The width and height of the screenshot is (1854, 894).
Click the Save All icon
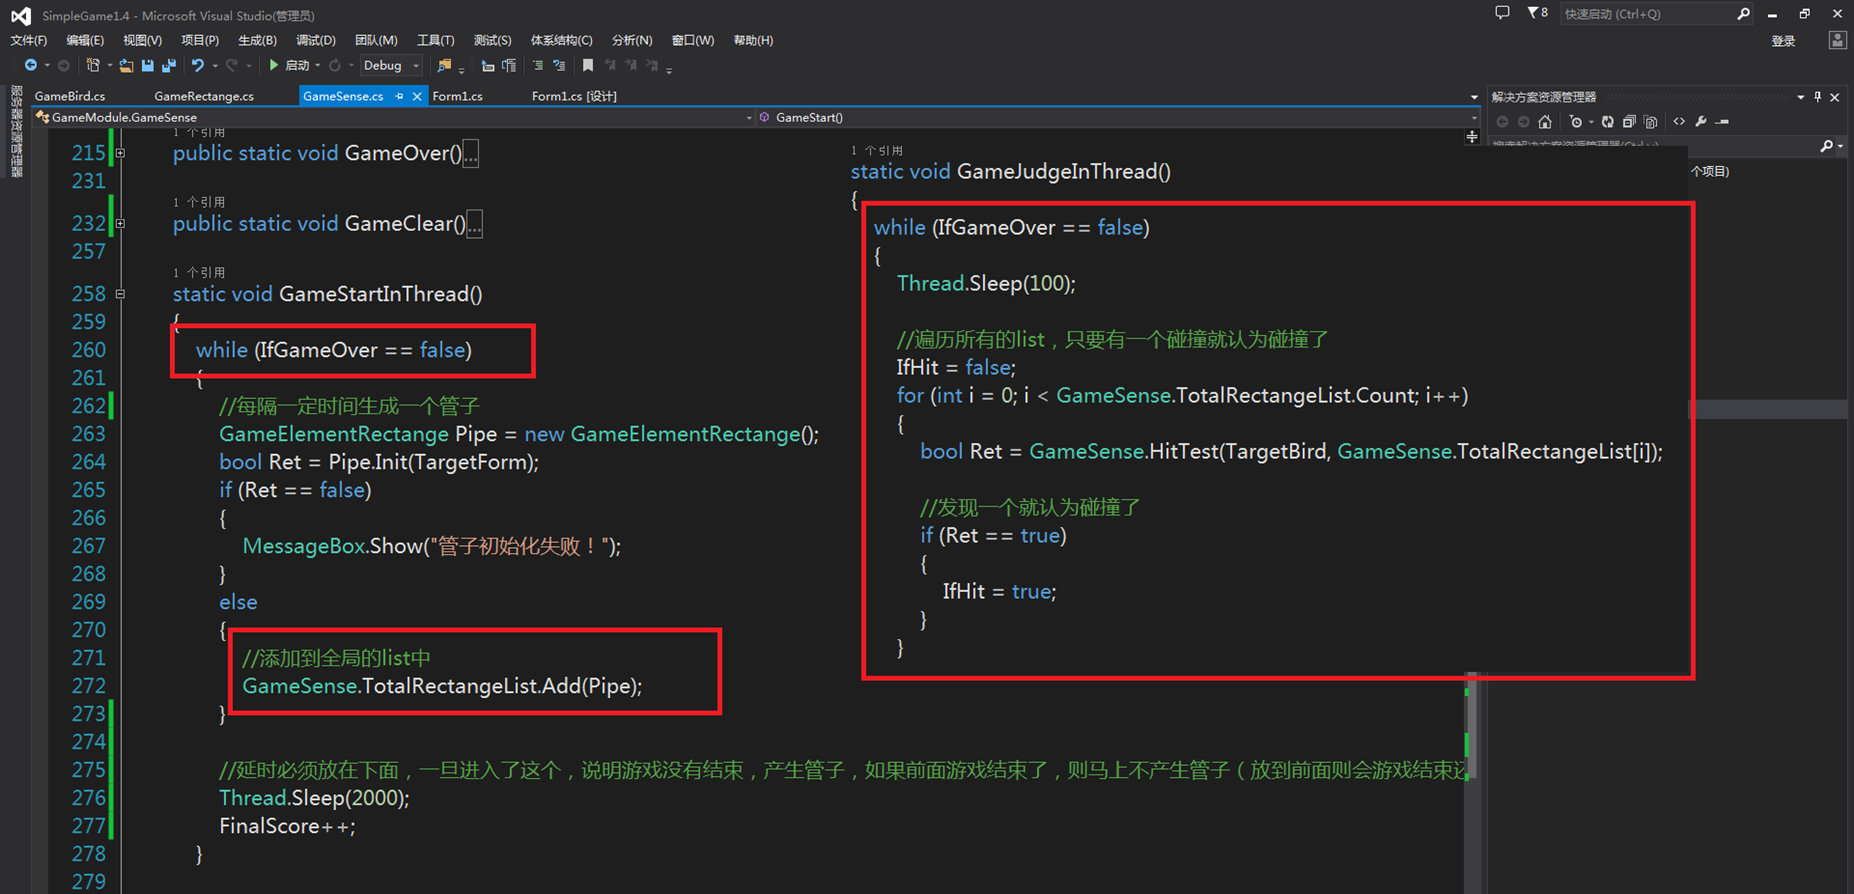[x=169, y=65]
